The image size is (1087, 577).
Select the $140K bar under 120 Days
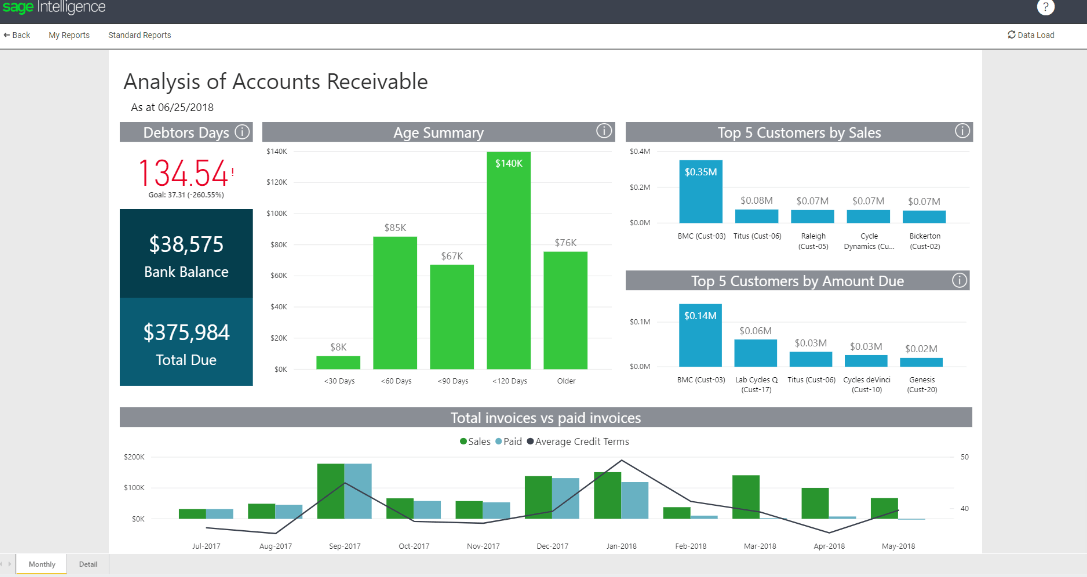coord(509,265)
